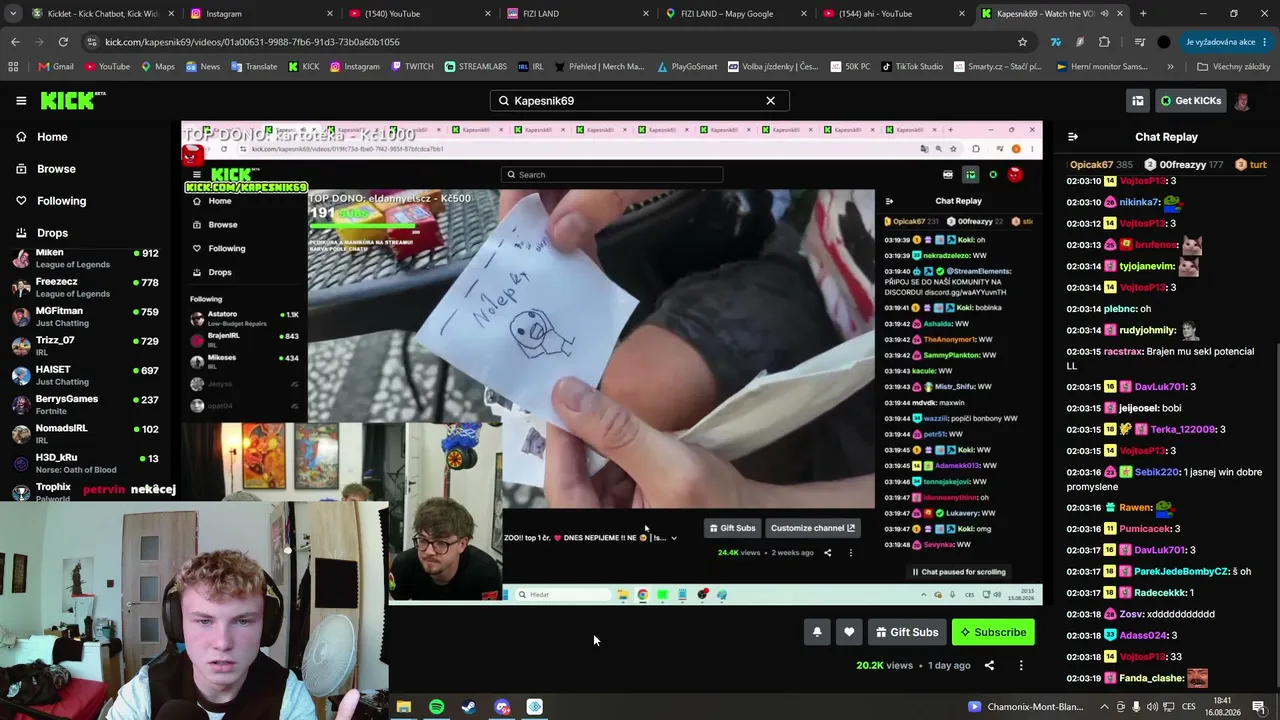Open the video more options menu

pyautogui.click(x=1021, y=665)
